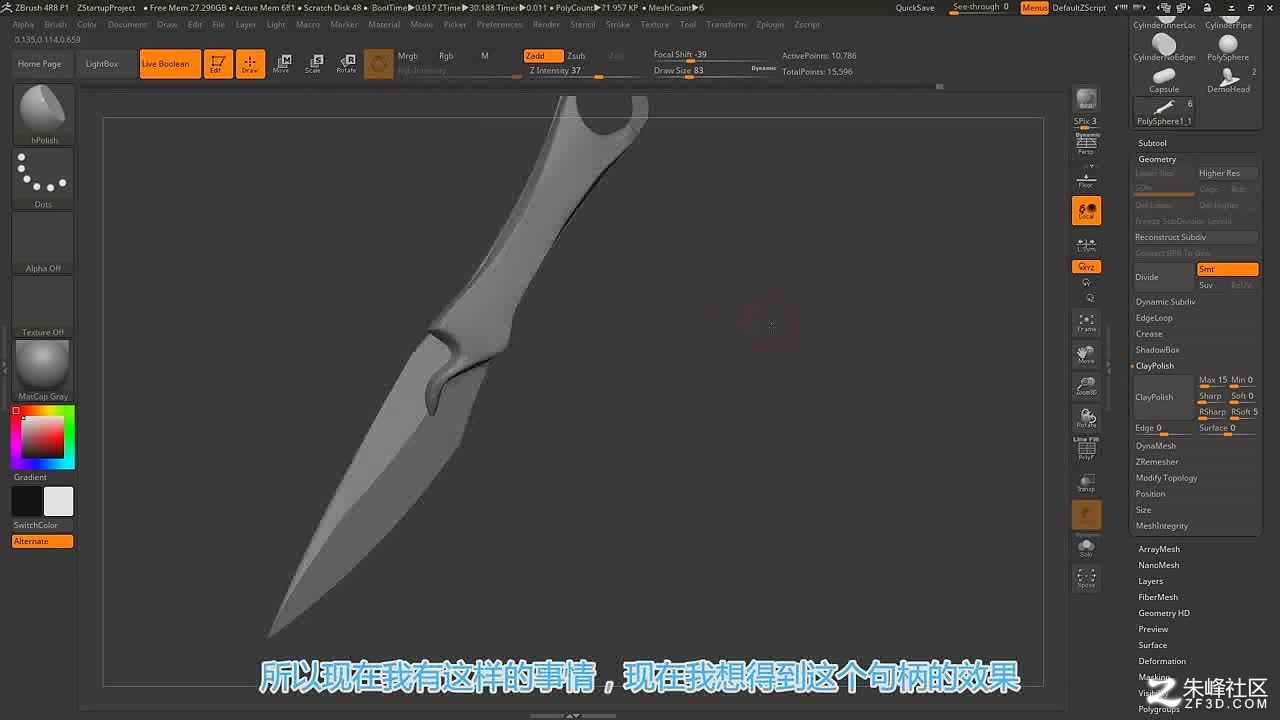Select the Capsule tool thumbnail
Image resolution: width=1280 pixels, height=720 pixels.
point(1164,80)
